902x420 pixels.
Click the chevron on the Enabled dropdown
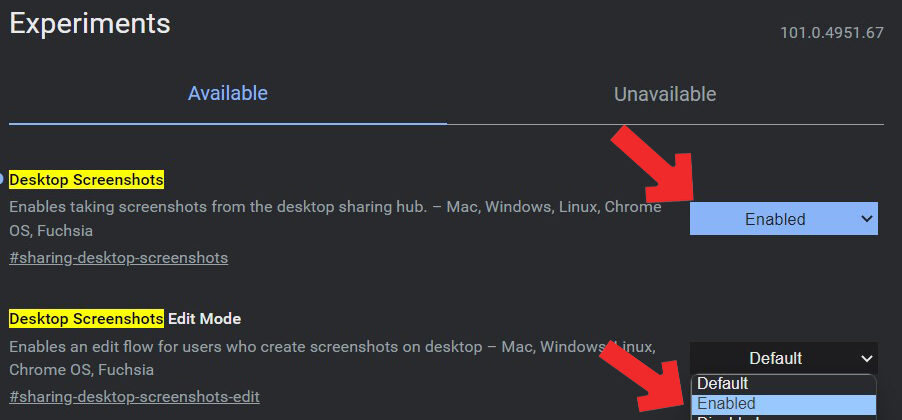866,219
